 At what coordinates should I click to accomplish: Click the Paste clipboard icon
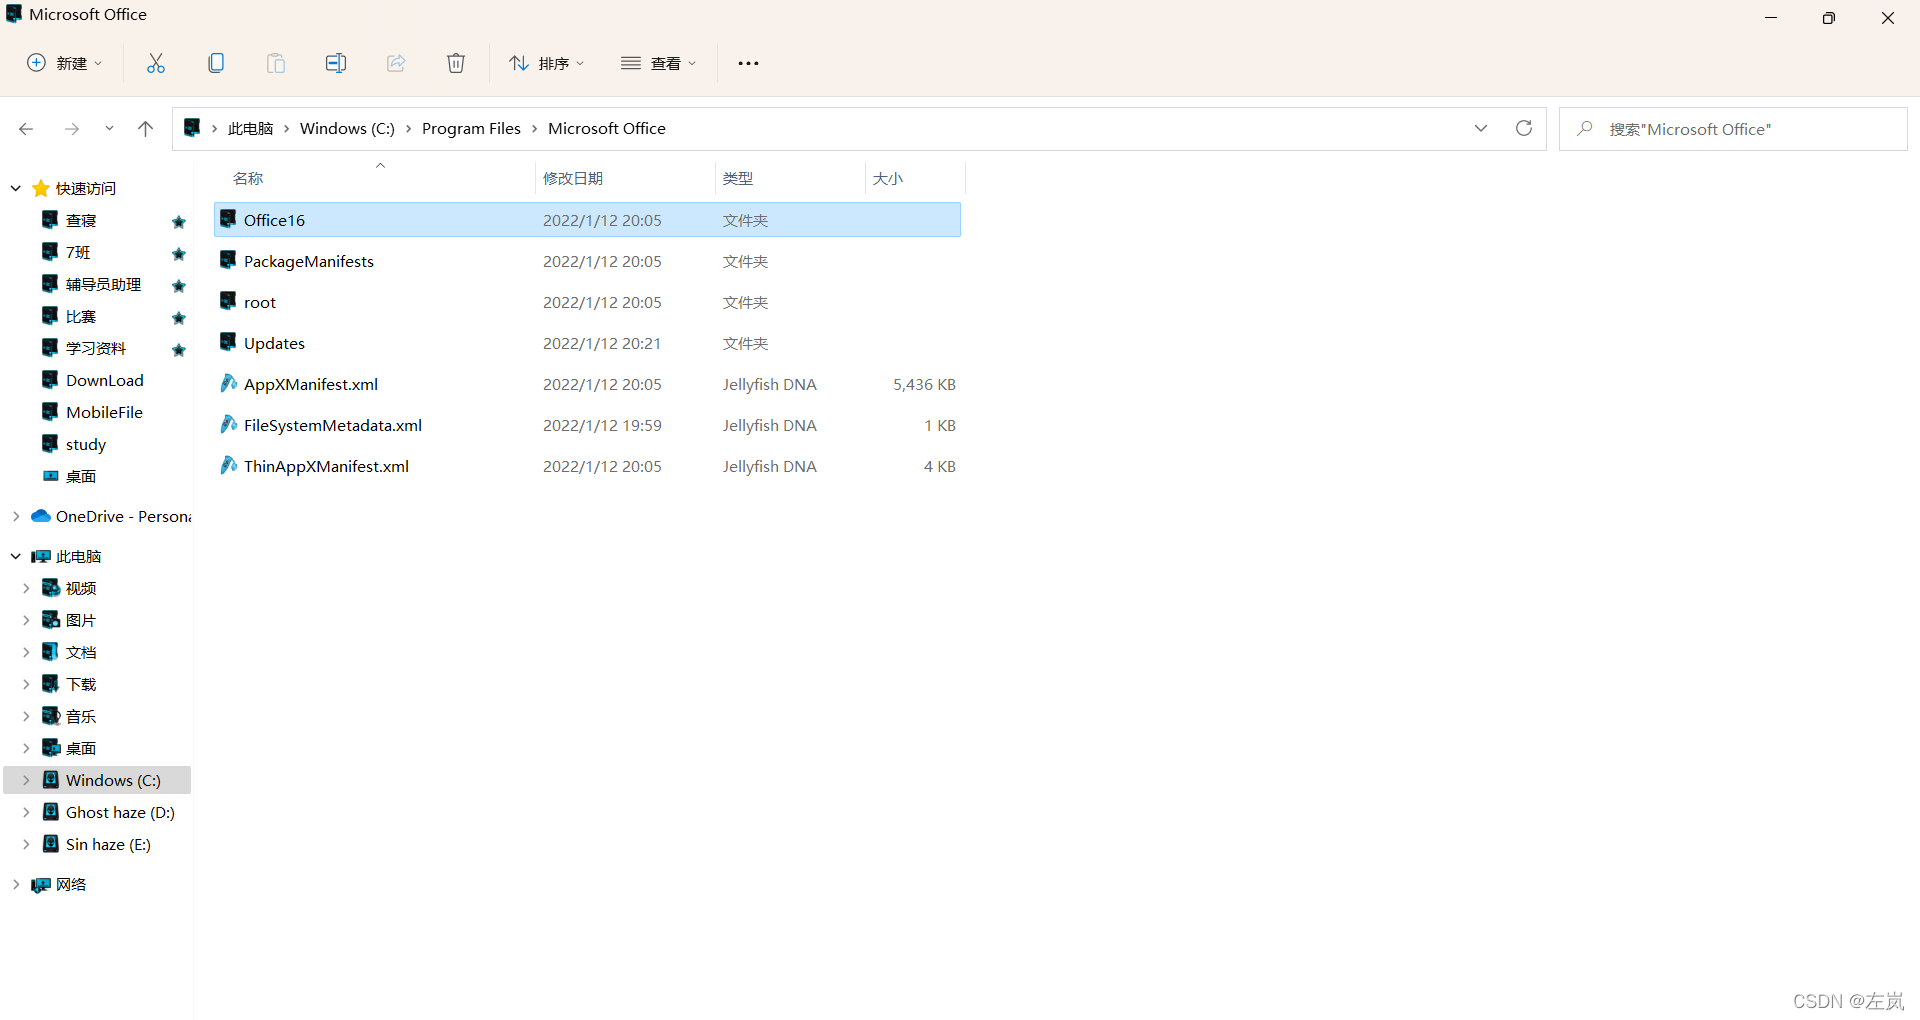click(x=276, y=63)
